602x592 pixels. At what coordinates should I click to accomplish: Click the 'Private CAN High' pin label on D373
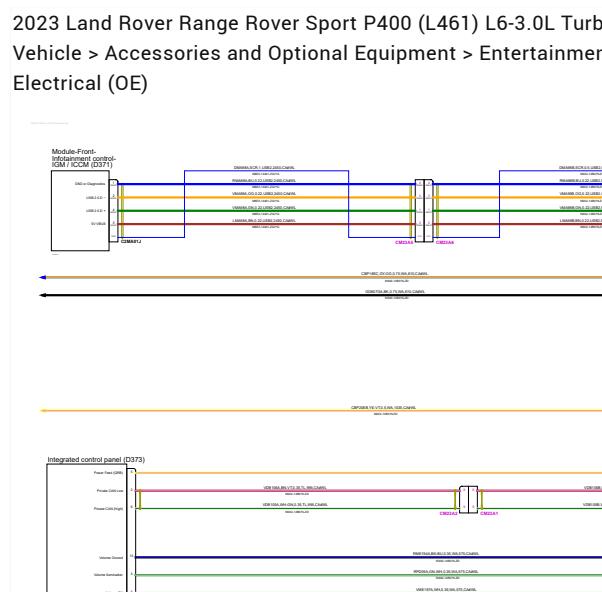click(109, 509)
